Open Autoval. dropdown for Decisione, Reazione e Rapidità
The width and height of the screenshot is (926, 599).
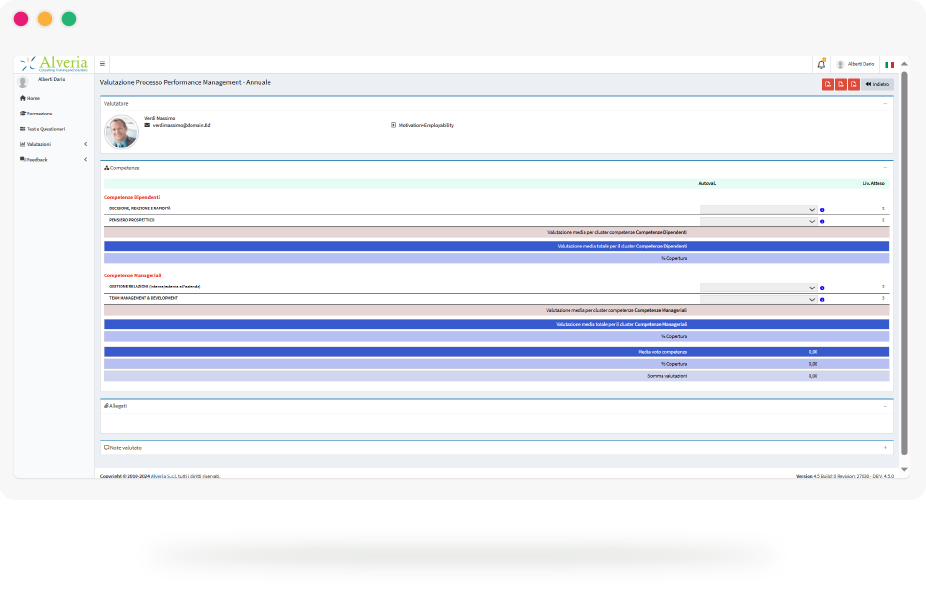click(x=758, y=210)
